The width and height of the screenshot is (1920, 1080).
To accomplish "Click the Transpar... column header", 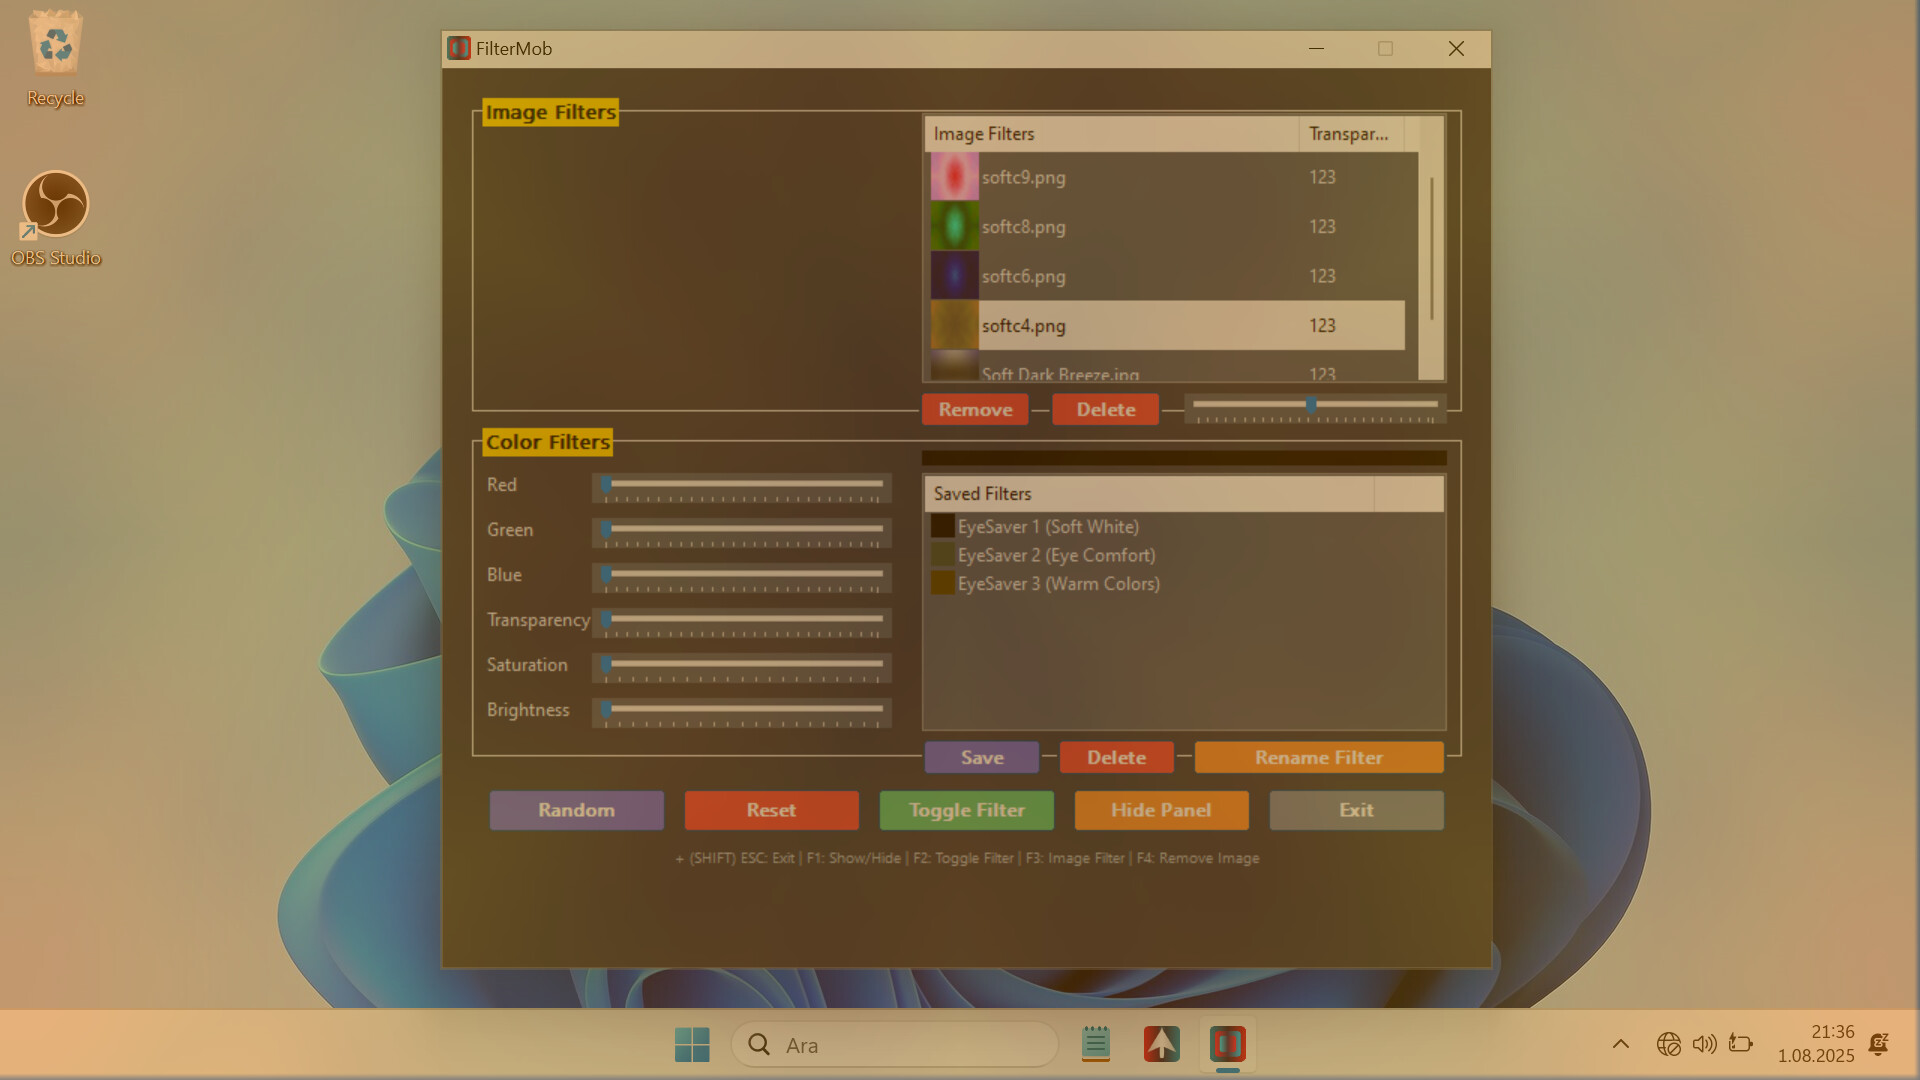I will [x=1350, y=134].
